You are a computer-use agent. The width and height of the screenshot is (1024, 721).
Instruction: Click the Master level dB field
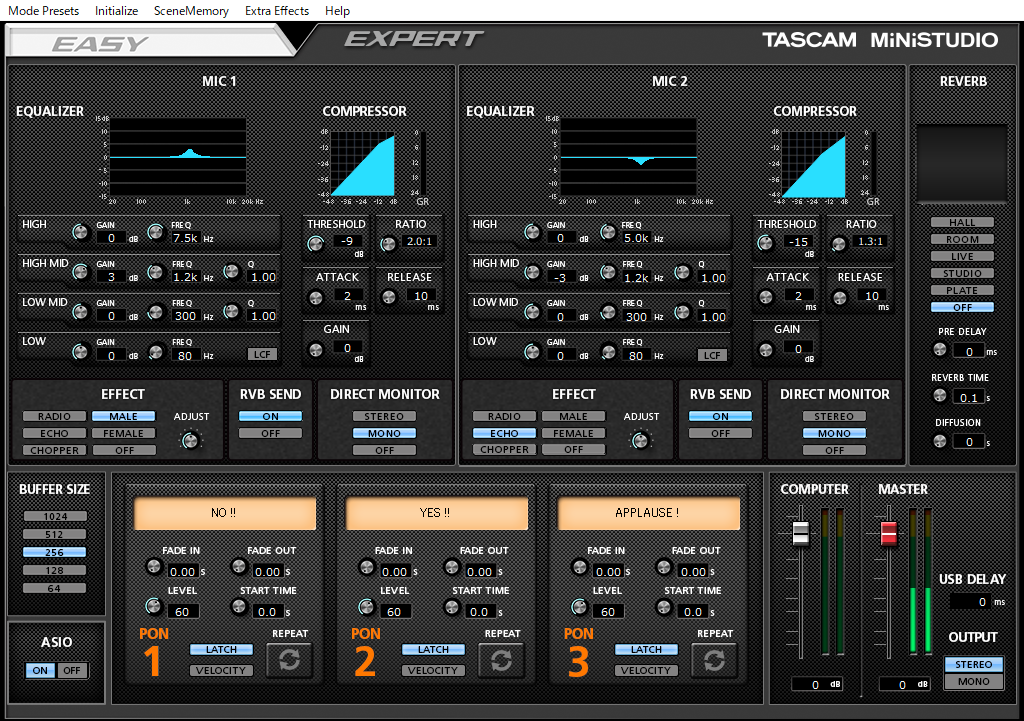click(x=904, y=684)
